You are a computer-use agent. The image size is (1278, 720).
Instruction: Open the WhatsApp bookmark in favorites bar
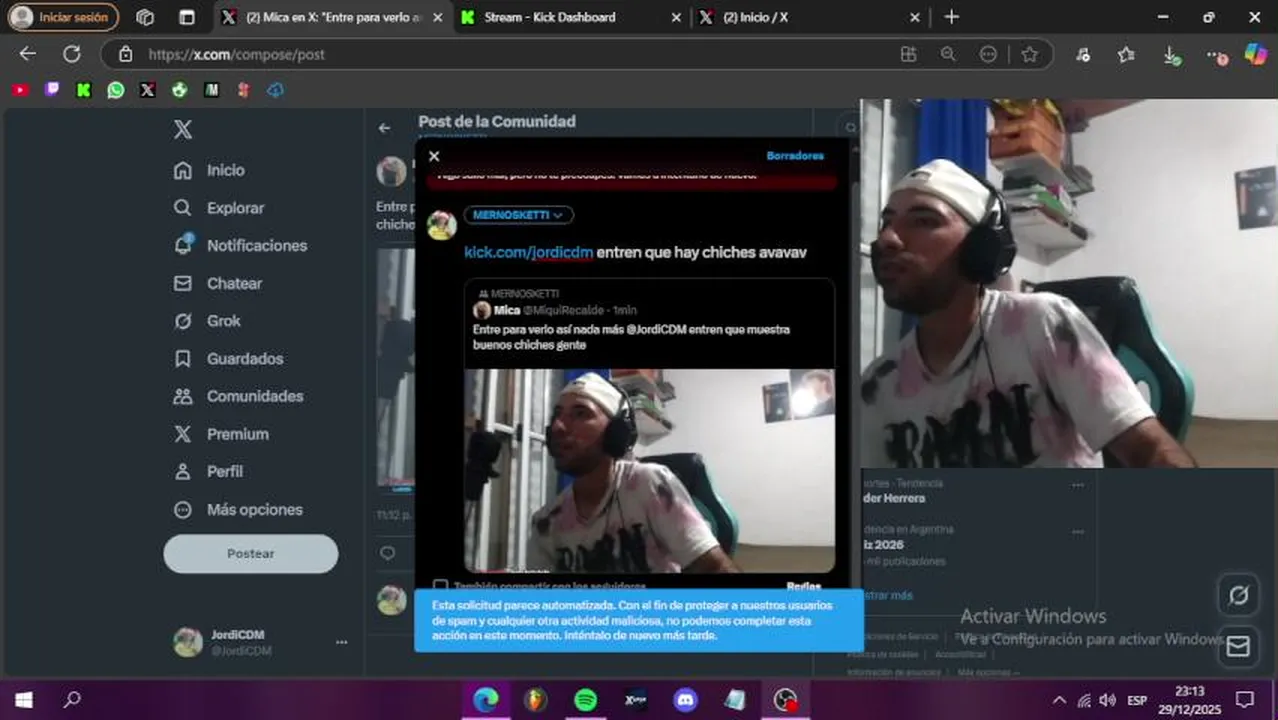click(x=116, y=90)
